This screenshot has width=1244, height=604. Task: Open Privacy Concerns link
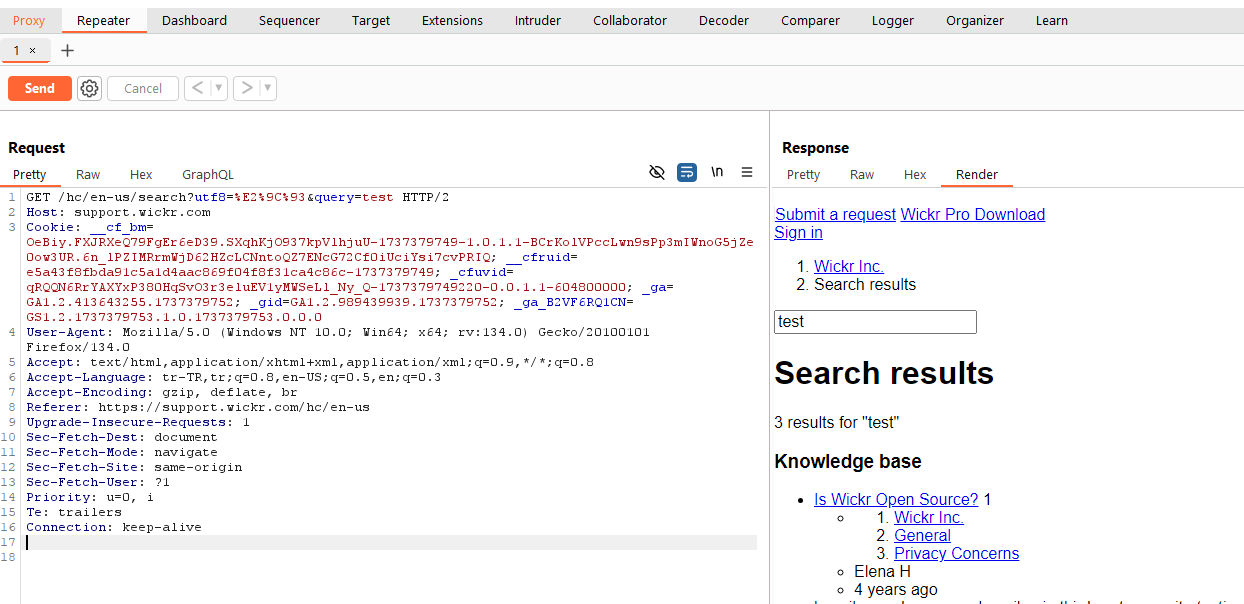(957, 553)
